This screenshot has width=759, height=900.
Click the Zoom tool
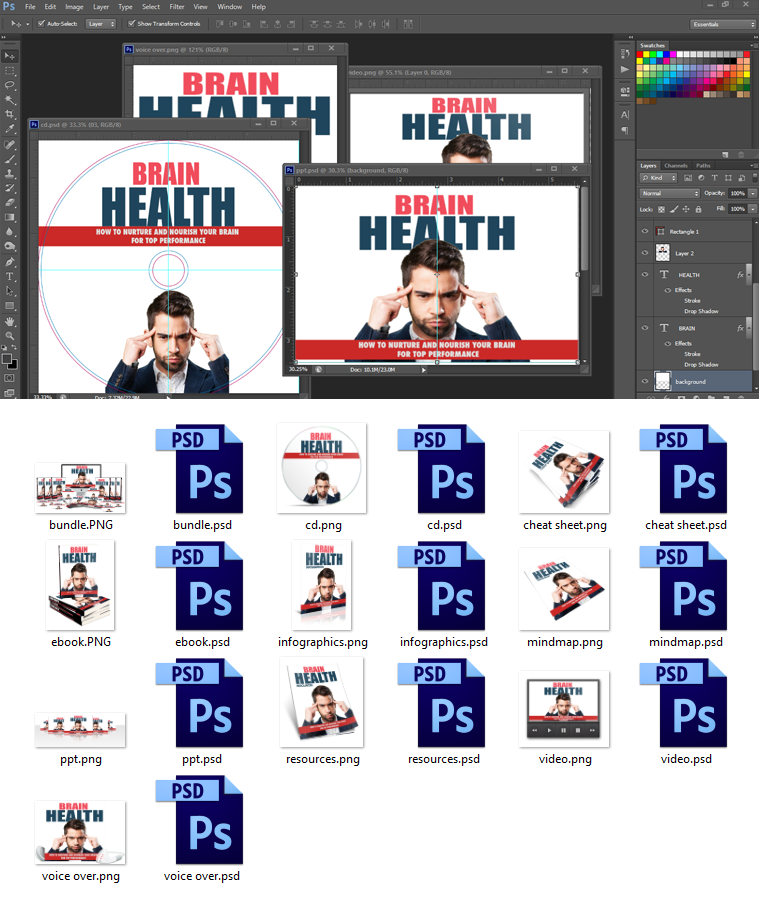click(x=10, y=336)
